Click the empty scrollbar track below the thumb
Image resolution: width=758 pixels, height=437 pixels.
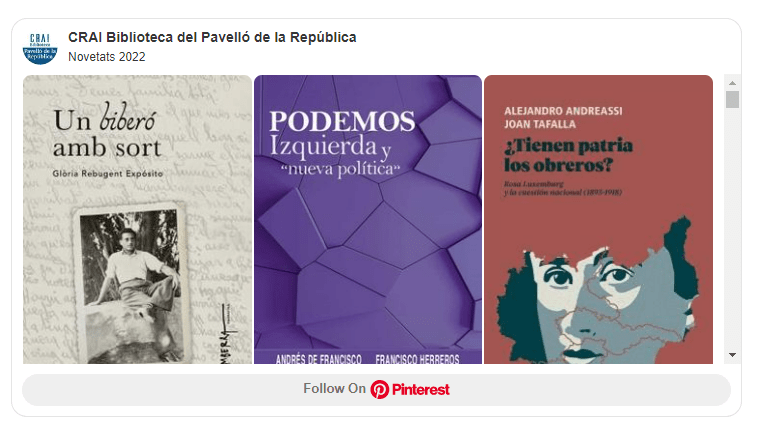click(x=732, y=227)
